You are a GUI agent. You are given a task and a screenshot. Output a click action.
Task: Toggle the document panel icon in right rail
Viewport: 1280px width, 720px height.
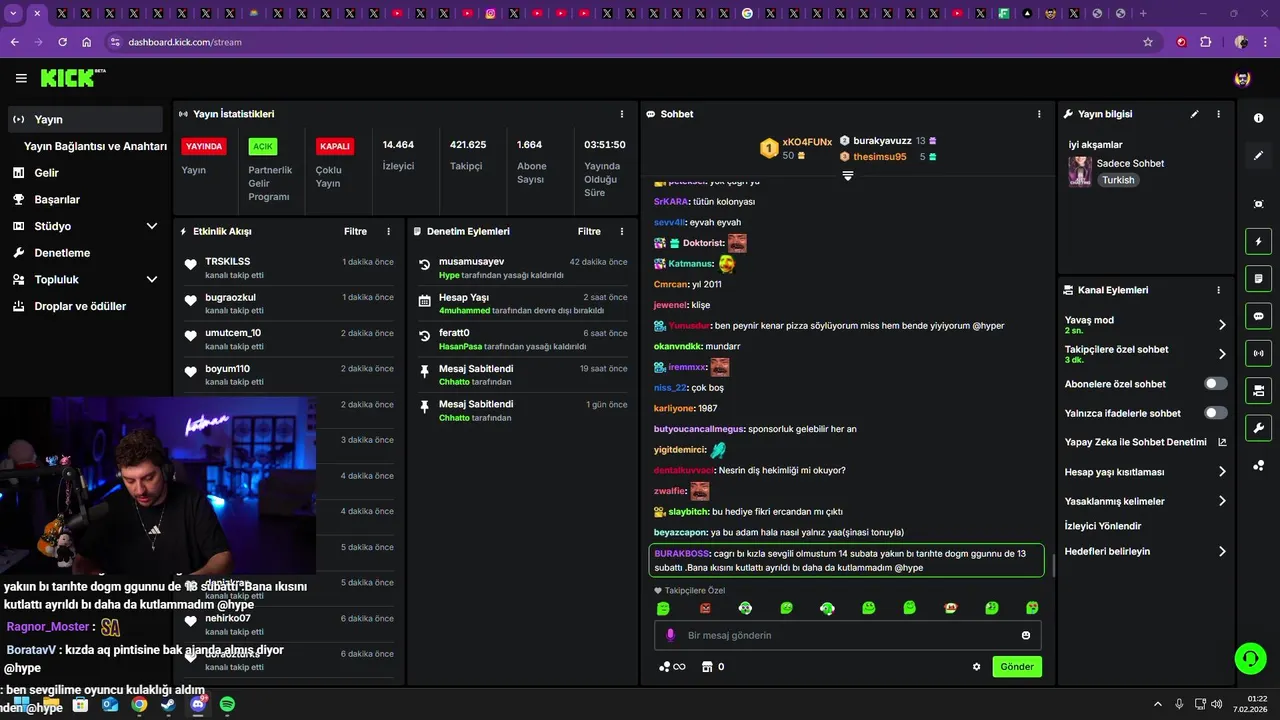point(1258,278)
